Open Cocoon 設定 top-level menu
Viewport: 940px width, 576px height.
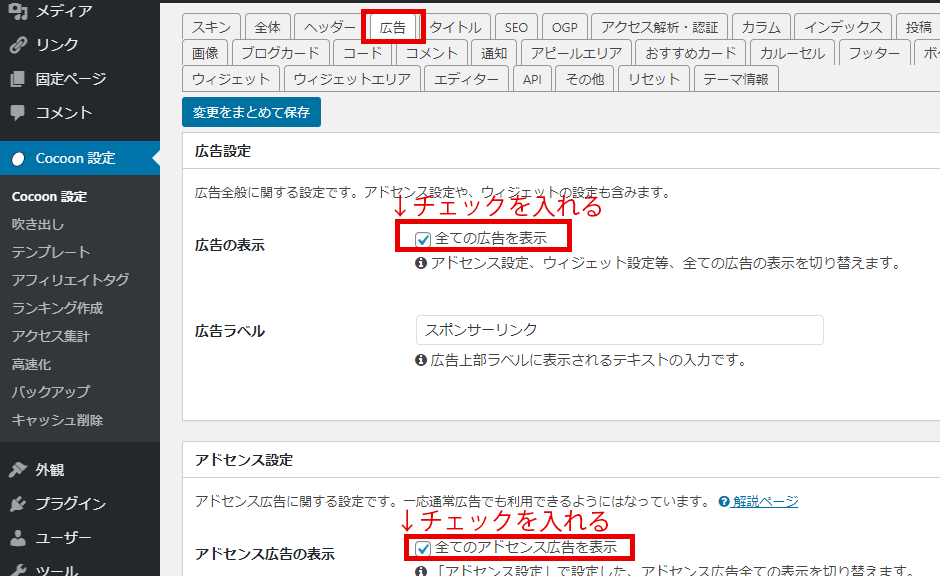pyautogui.click(x=80, y=158)
